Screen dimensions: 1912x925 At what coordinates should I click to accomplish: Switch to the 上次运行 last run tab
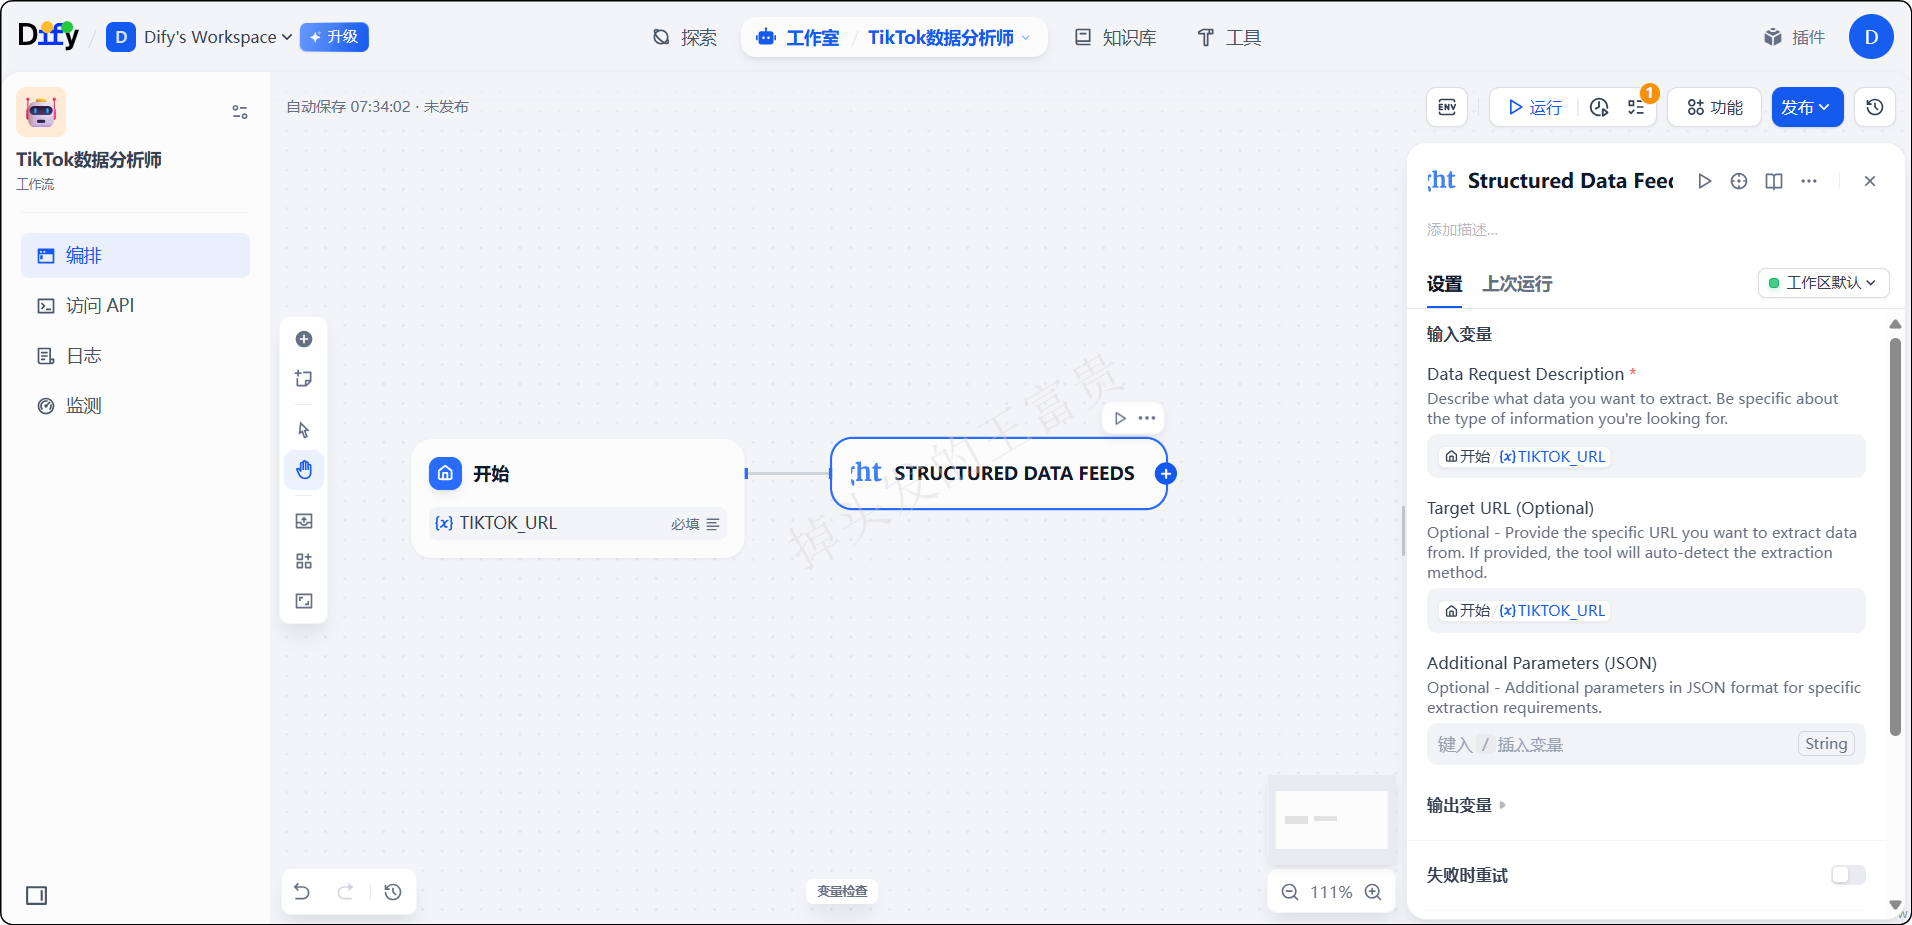[x=1517, y=284]
